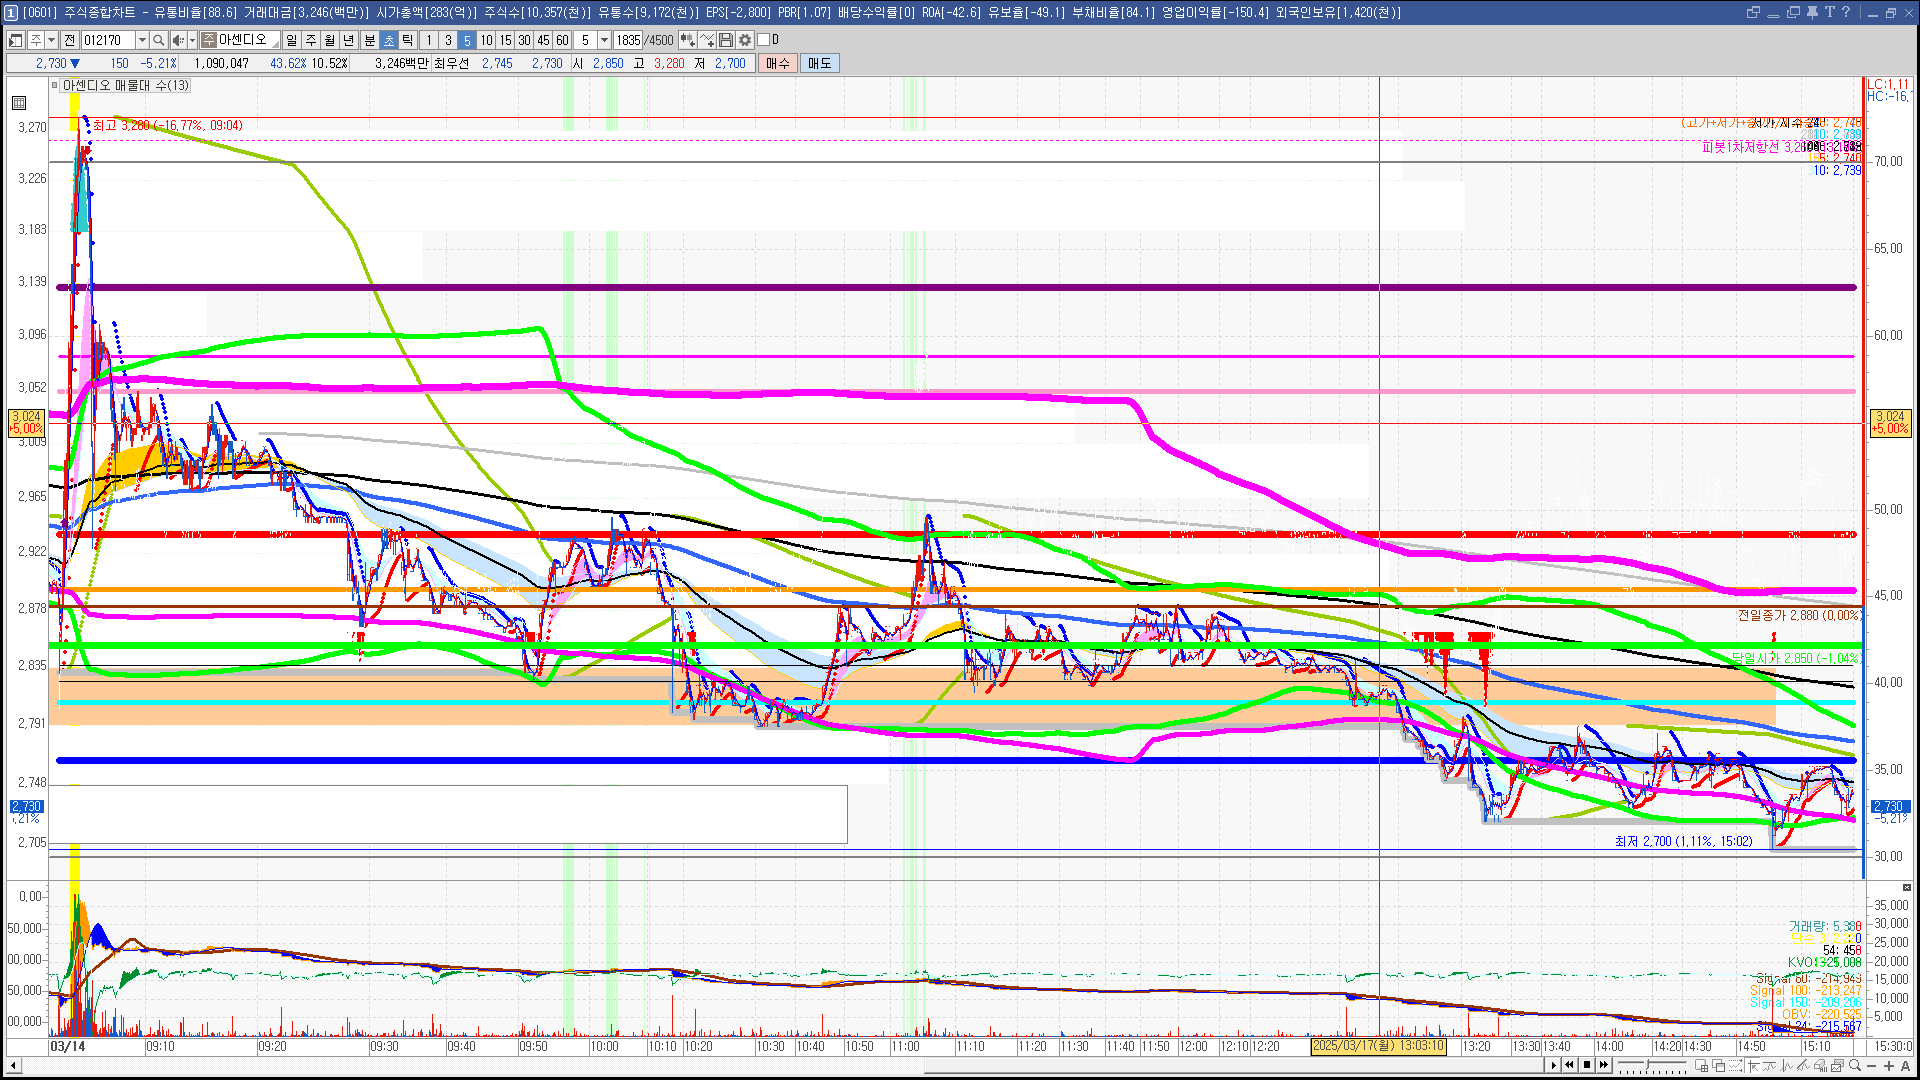Click the stock search magnifier icon

[x=158, y=40]
